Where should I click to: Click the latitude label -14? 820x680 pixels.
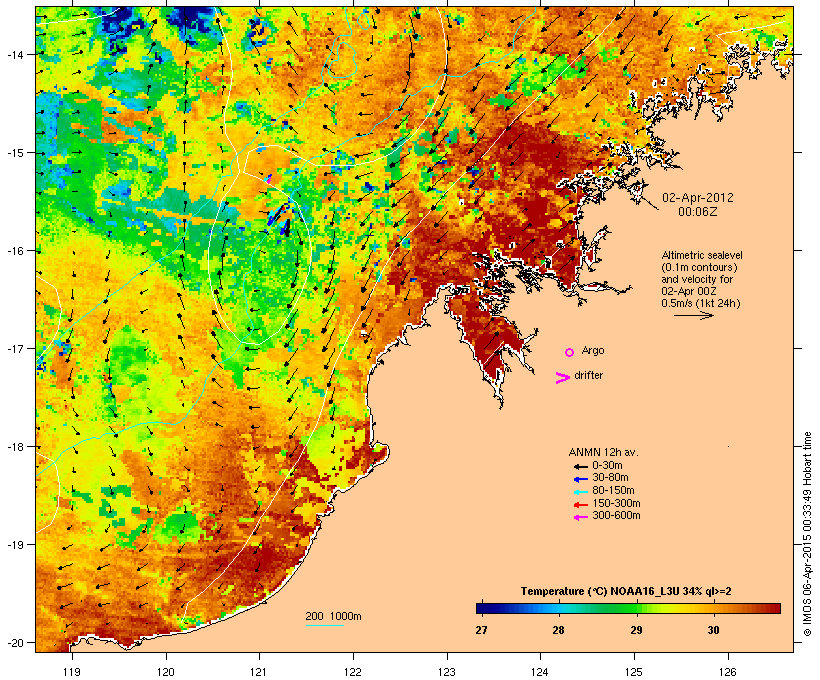pos(14,54)
